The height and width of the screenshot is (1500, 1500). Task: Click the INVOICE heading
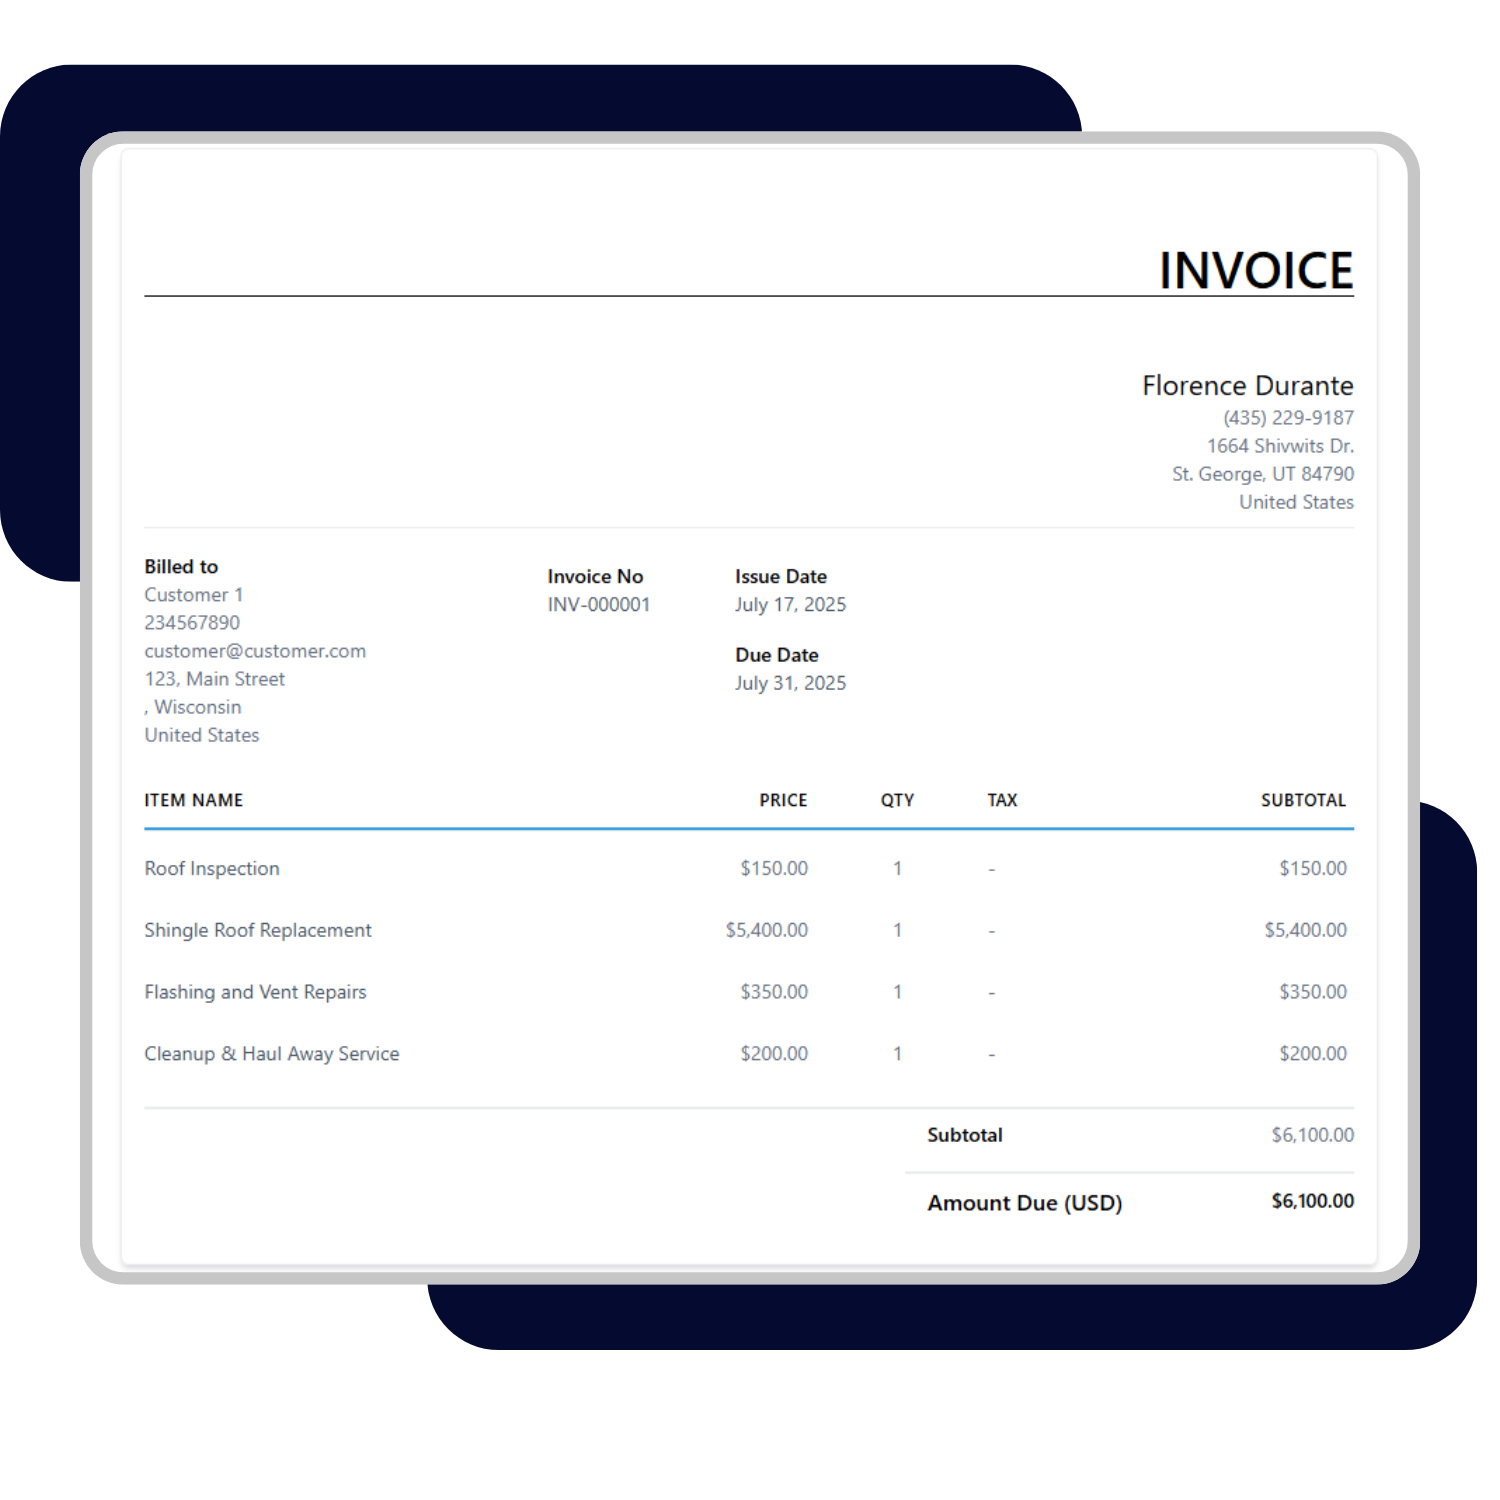coord(1255,271)
